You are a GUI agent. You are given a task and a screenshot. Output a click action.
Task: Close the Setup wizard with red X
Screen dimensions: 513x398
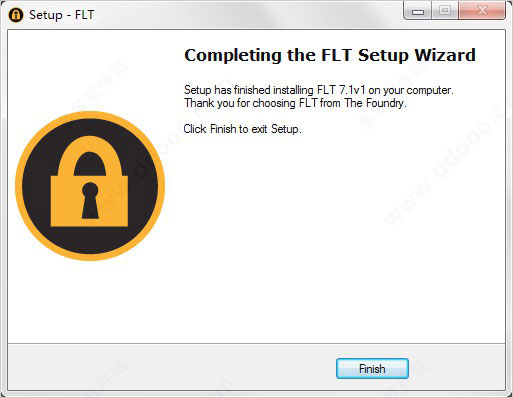tap(482, 11)
